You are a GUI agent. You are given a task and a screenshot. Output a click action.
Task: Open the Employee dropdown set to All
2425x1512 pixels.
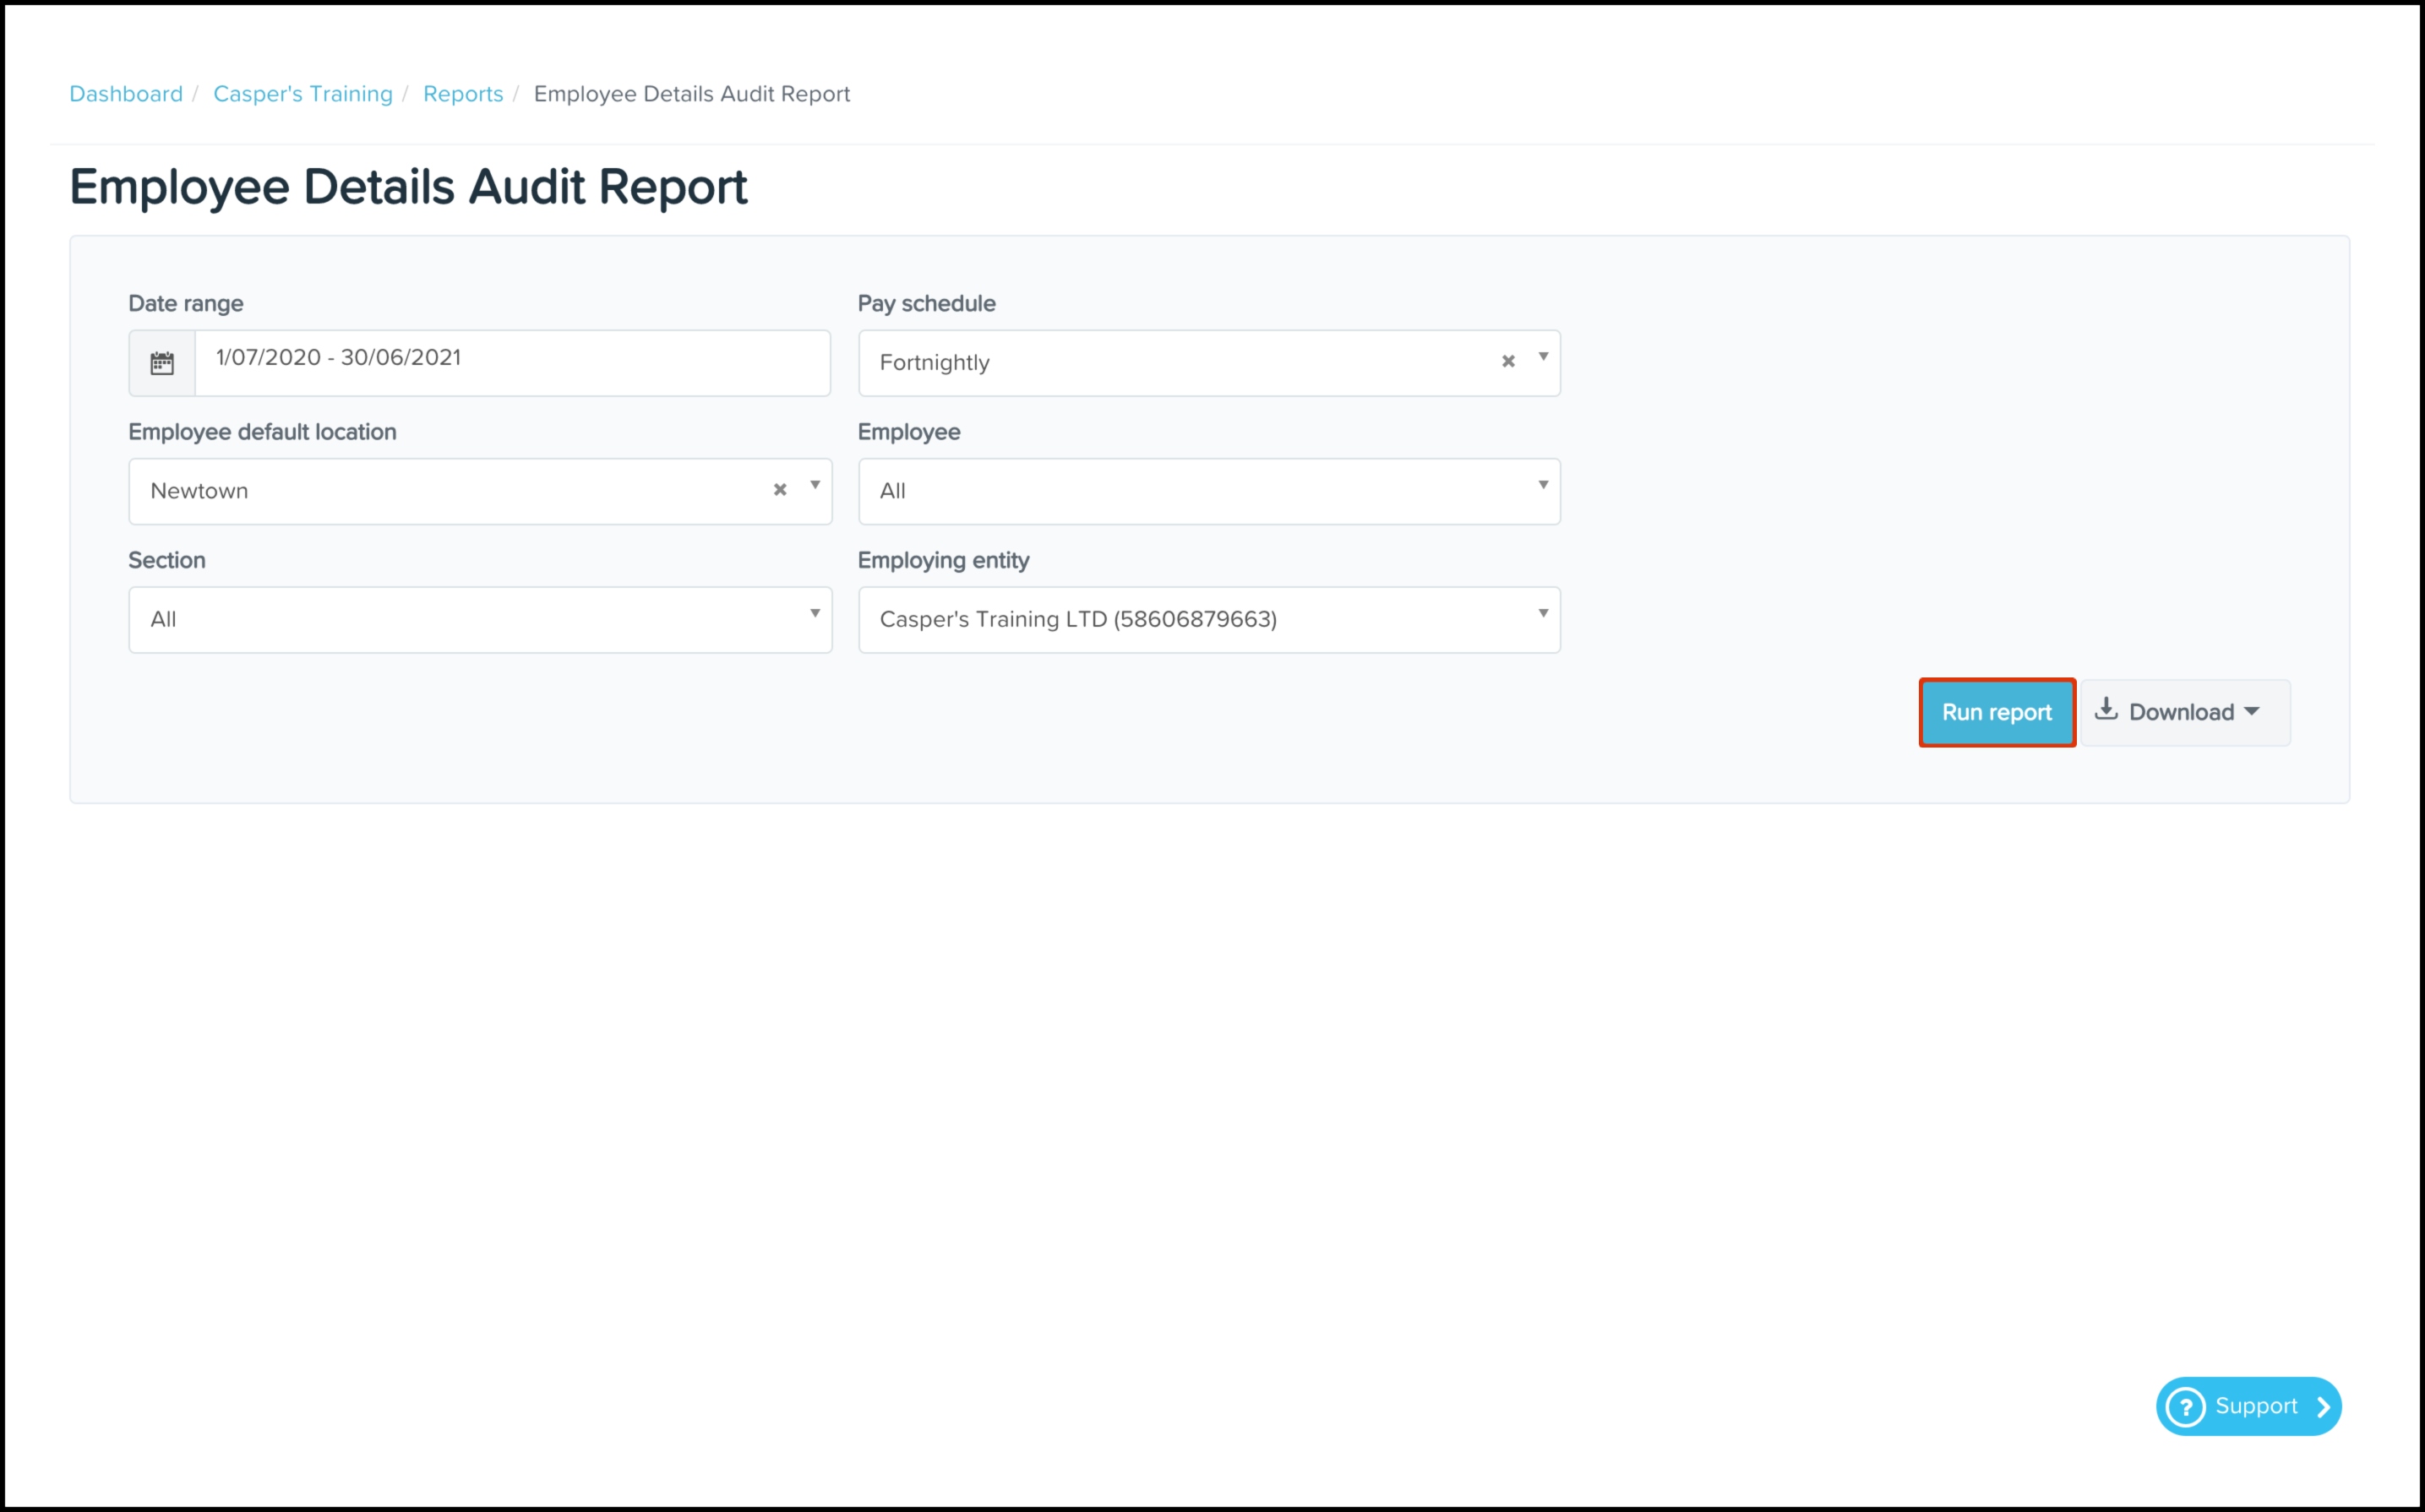click(1208, 491)
